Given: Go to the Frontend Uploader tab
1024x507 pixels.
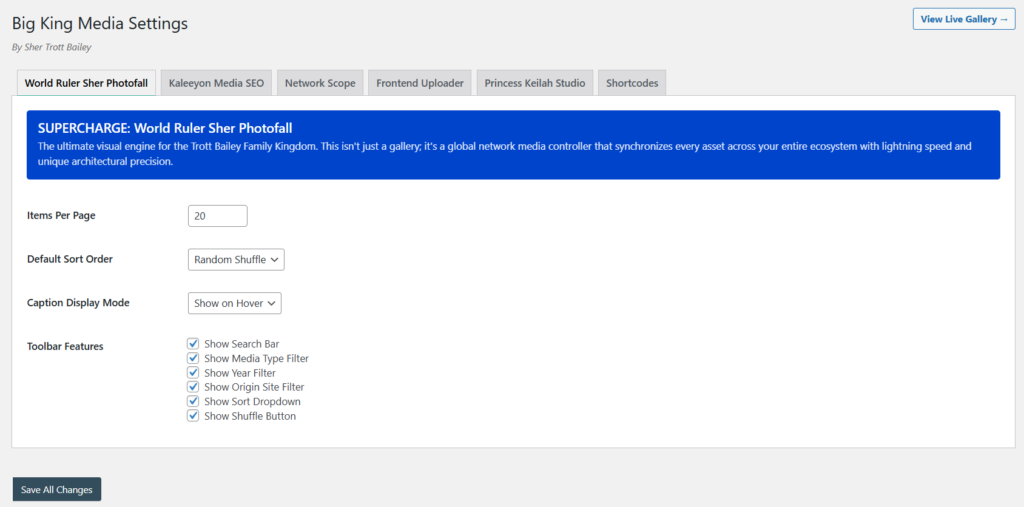Looking at the screenshot, I should tap(420, 83).
